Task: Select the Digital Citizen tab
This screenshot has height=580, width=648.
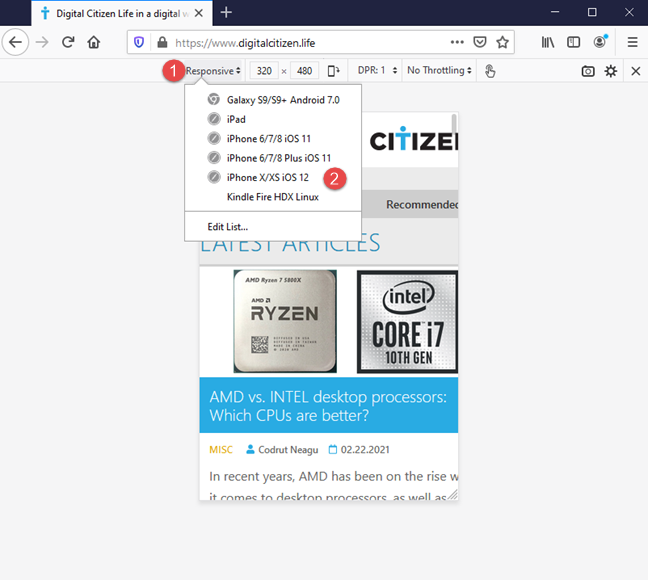Action: (x=122, y=13)
